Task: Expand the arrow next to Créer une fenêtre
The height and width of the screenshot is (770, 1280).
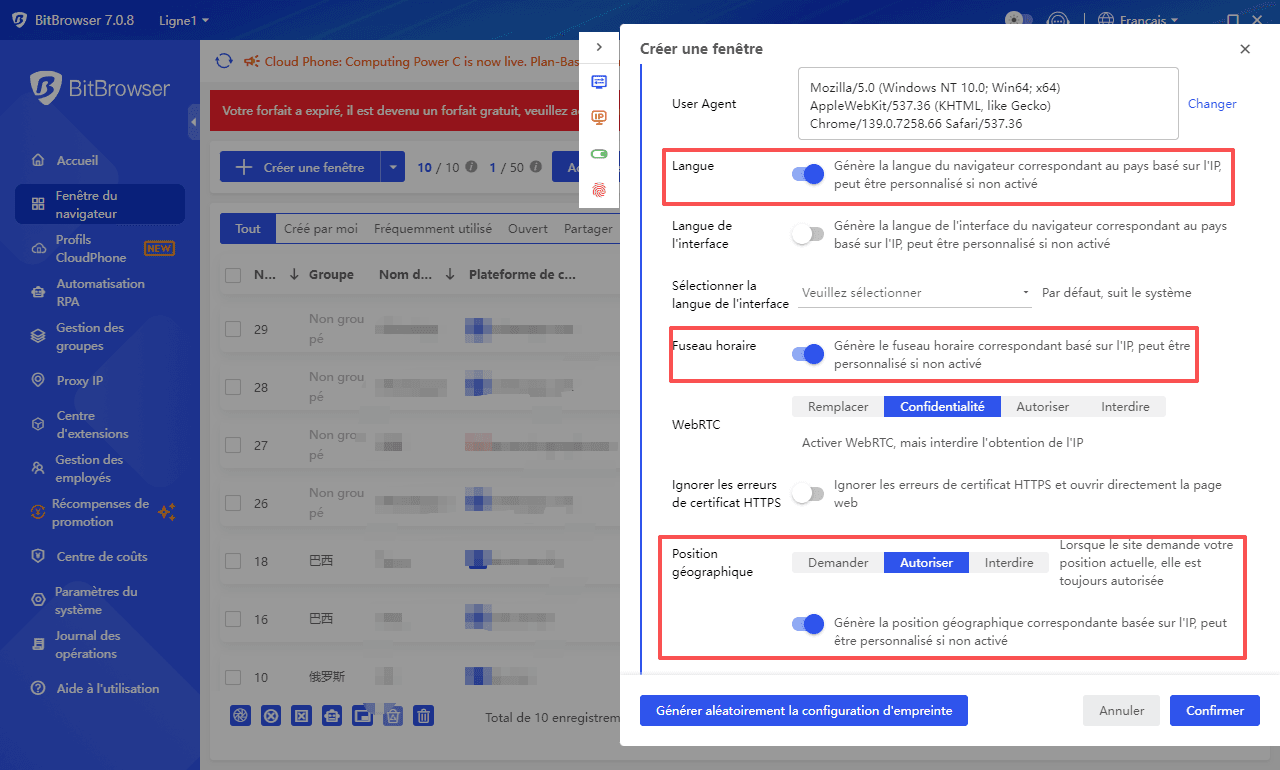Action: (x=394, y=166)
